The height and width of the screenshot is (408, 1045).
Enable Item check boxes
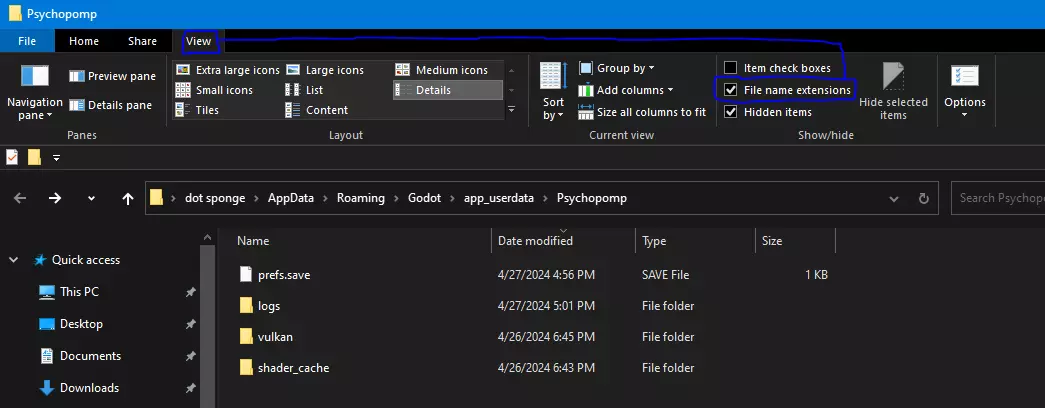[x=731, y=68]
